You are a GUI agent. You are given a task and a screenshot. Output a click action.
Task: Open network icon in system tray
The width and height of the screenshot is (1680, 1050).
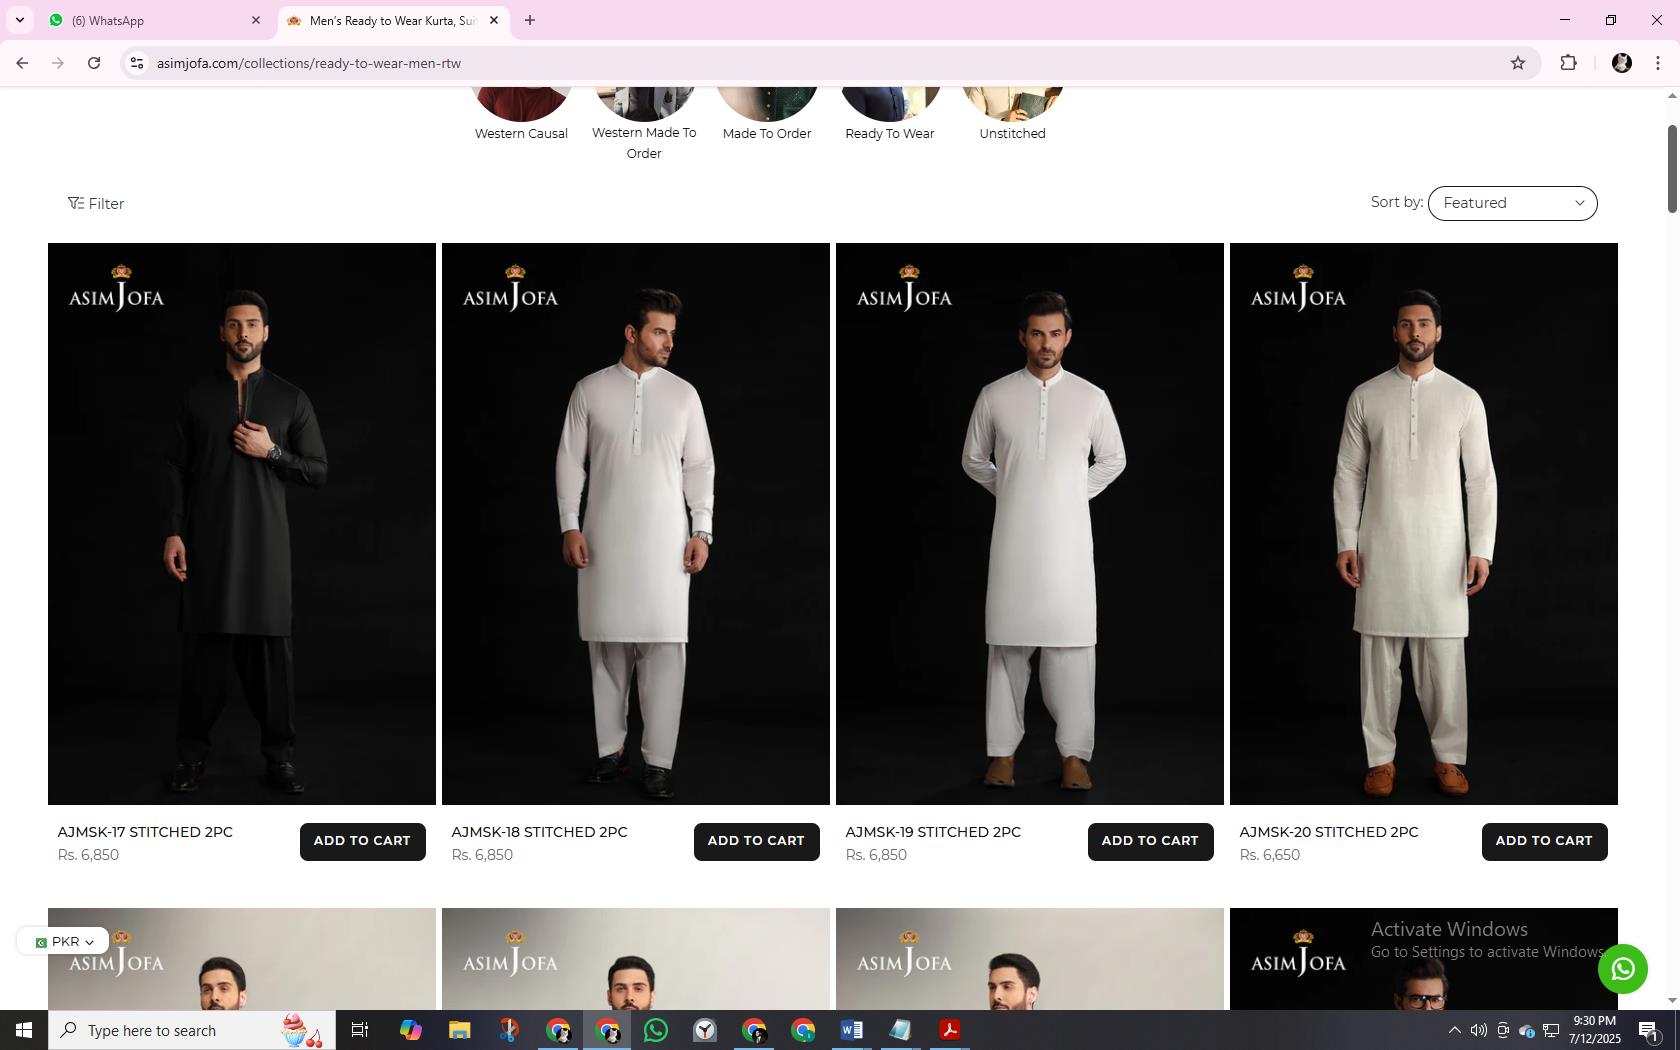click(1551, 1030)
